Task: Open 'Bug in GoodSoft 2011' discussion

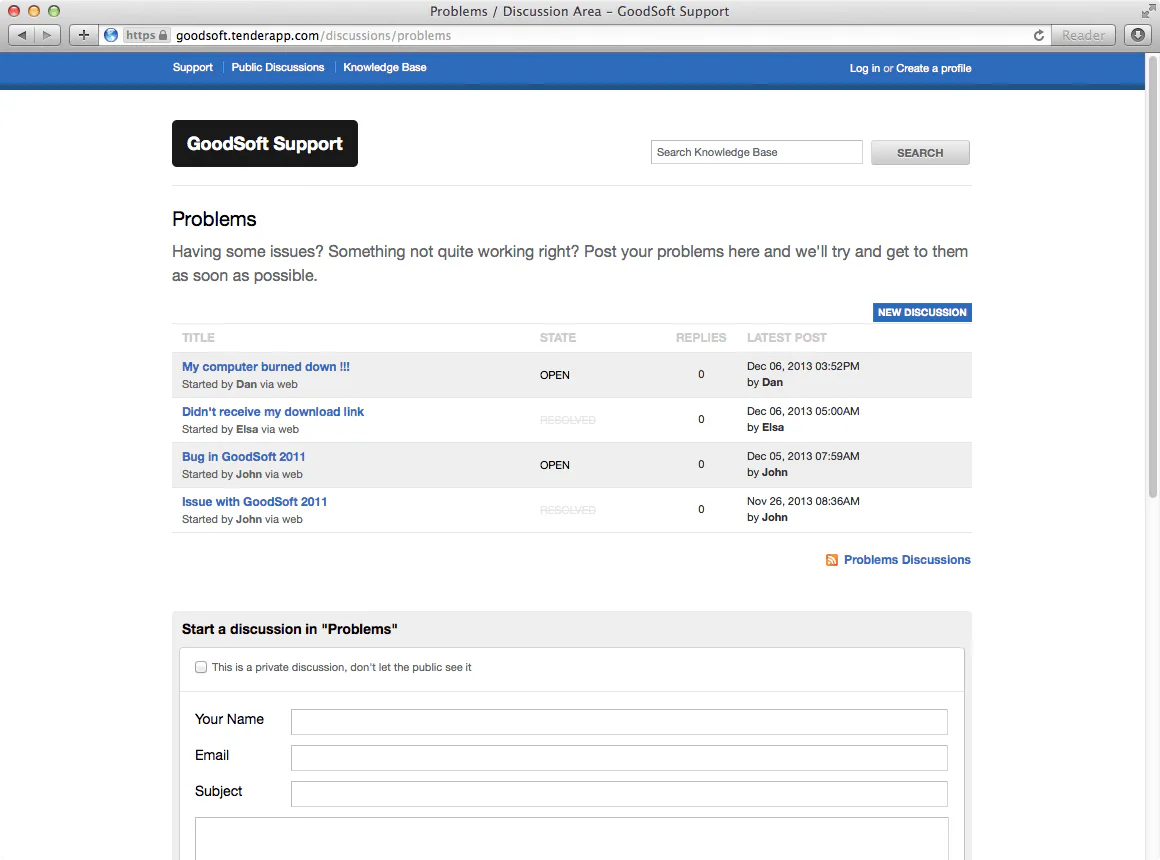Action: [x=243, y=457]
